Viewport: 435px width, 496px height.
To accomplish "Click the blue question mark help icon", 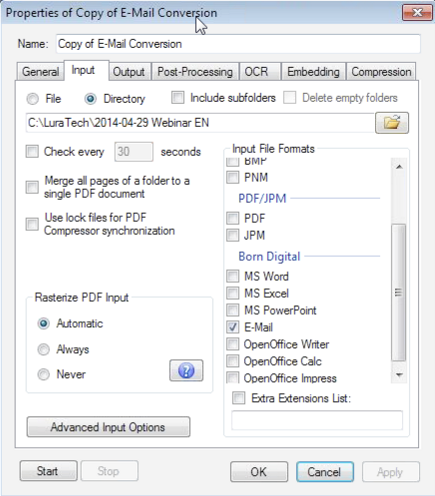I will [x=186, y=370].
